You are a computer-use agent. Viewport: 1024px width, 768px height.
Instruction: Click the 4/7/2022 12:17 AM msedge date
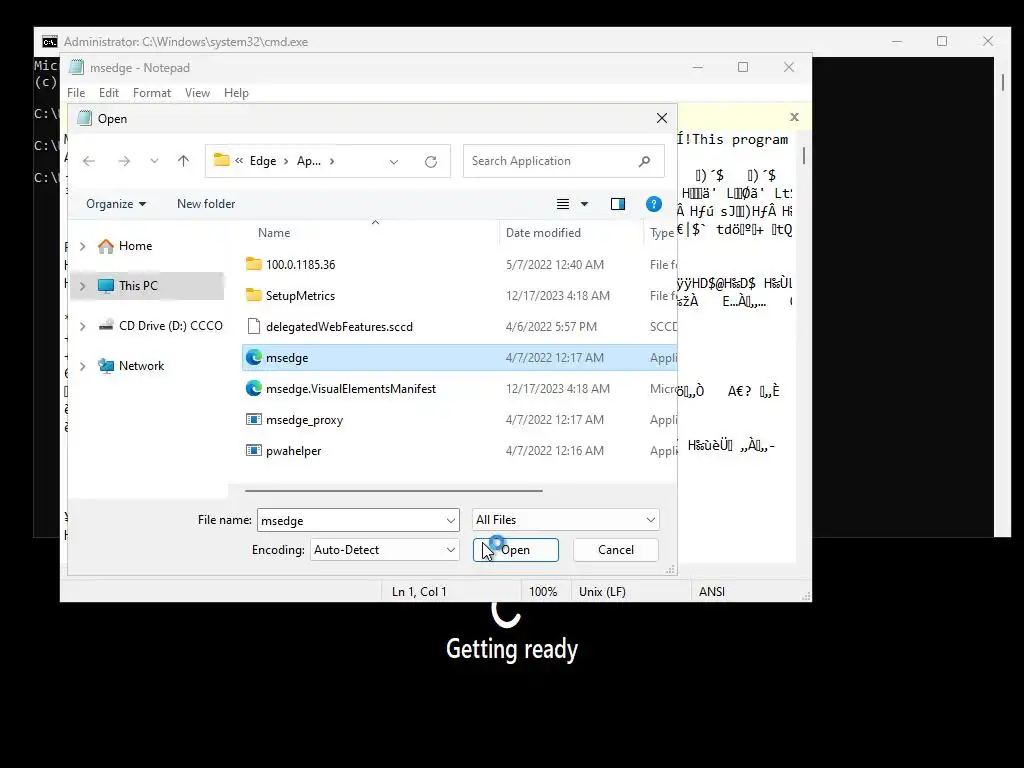tap(554, 358)
